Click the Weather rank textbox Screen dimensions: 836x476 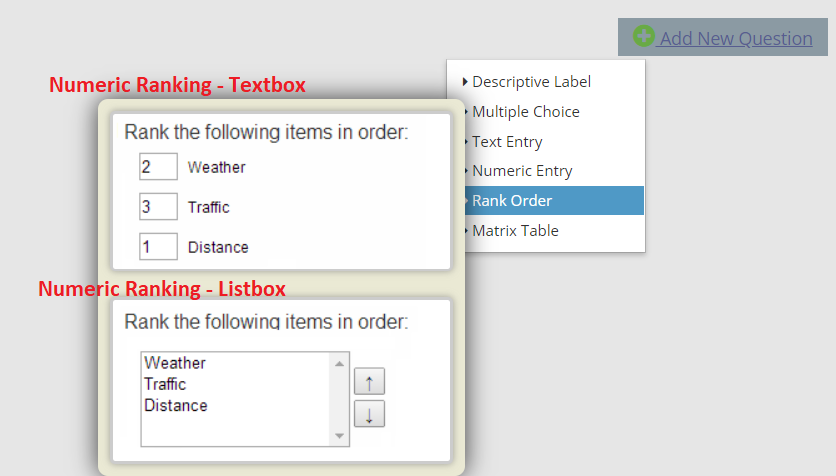[158, 167]
